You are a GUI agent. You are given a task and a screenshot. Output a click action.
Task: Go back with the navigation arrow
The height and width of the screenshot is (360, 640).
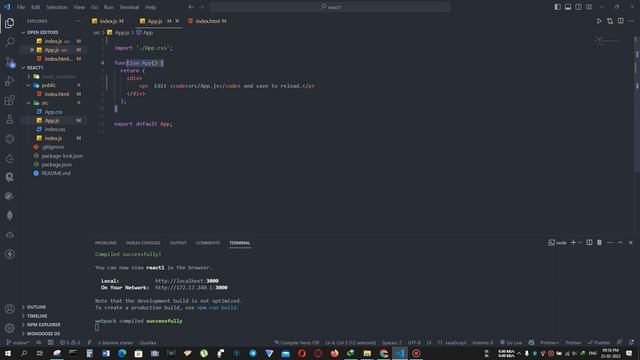(x=191, y=7)
